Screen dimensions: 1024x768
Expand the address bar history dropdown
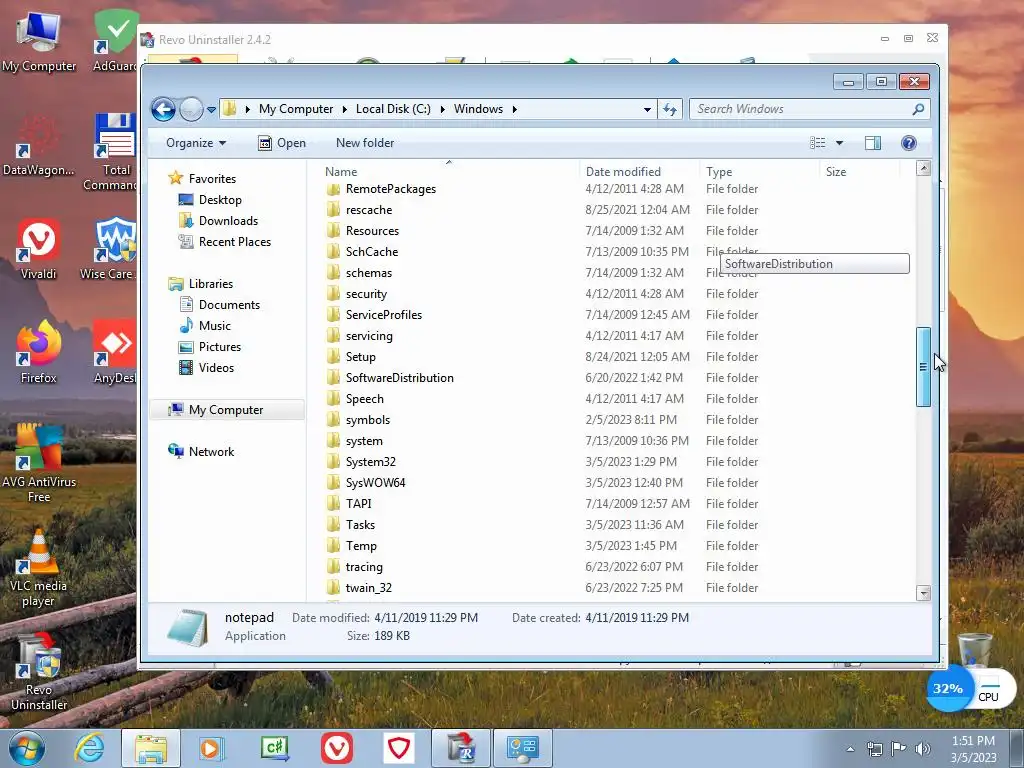[x=647, y=109]
